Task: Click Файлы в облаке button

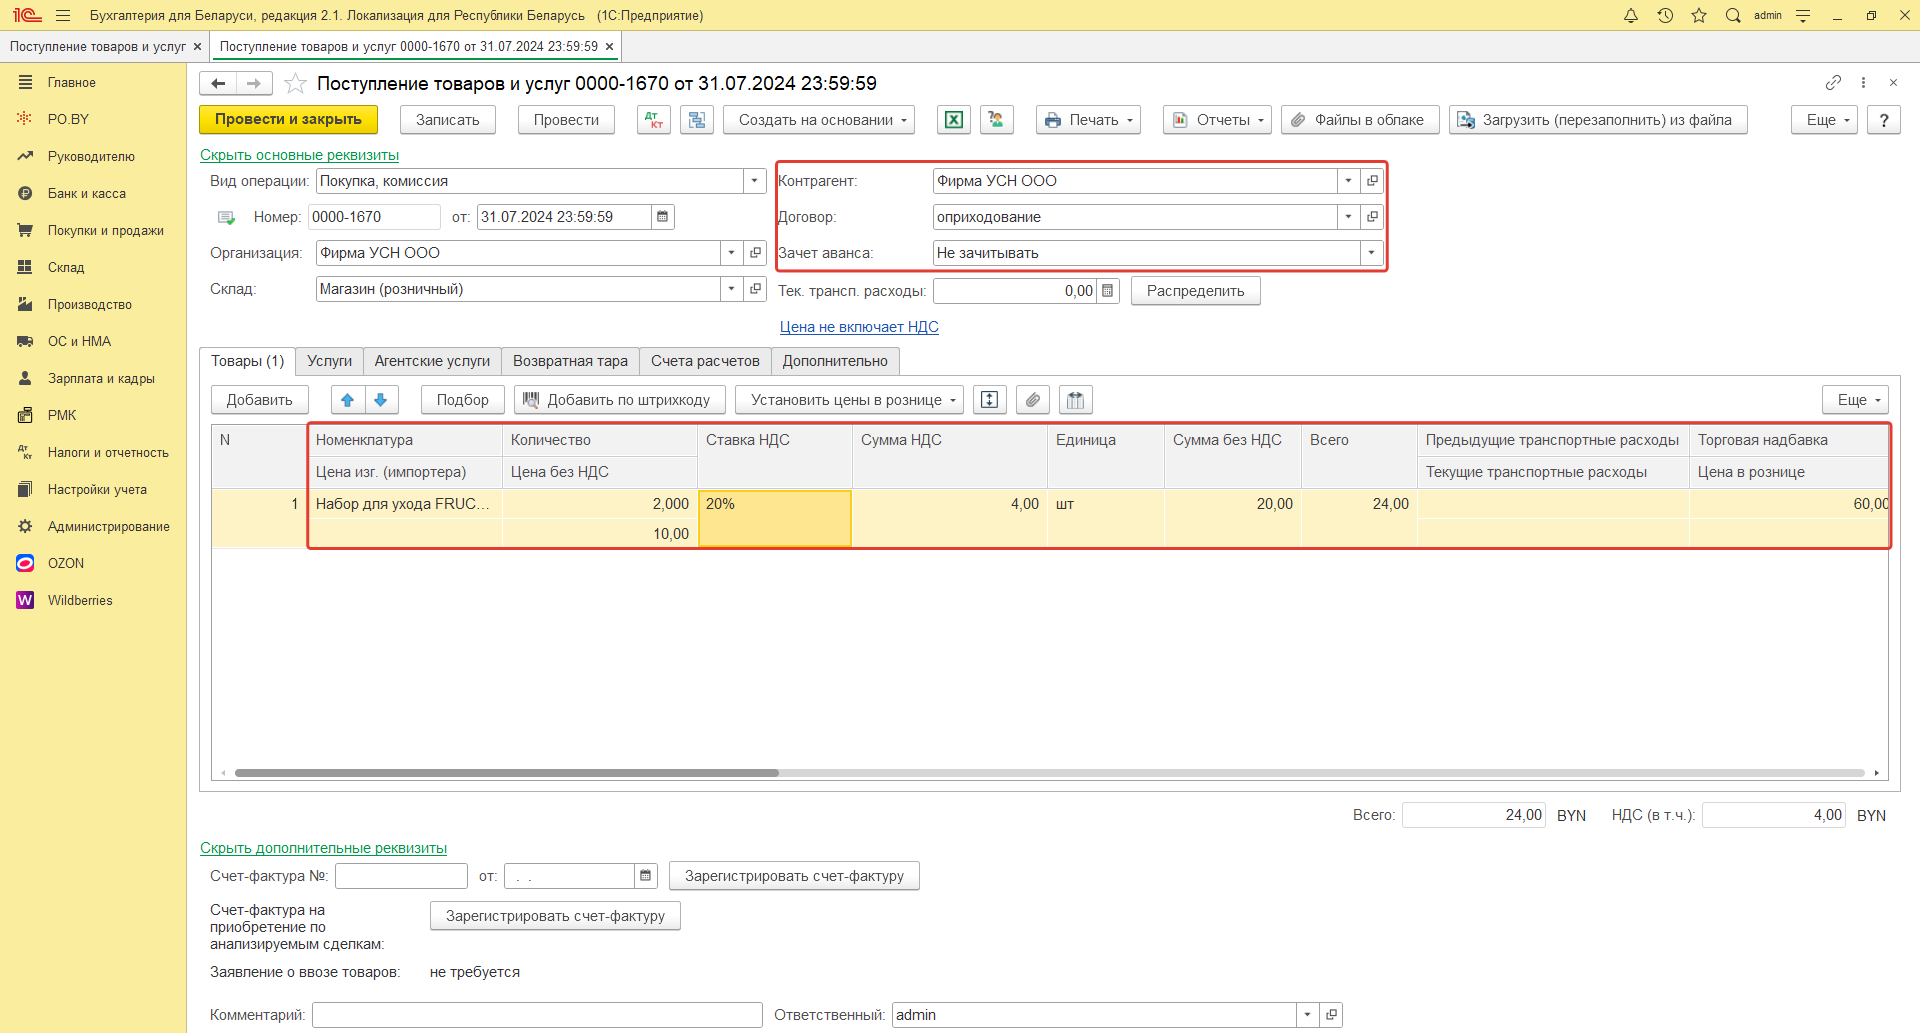Action: (x=1360, y=120)
